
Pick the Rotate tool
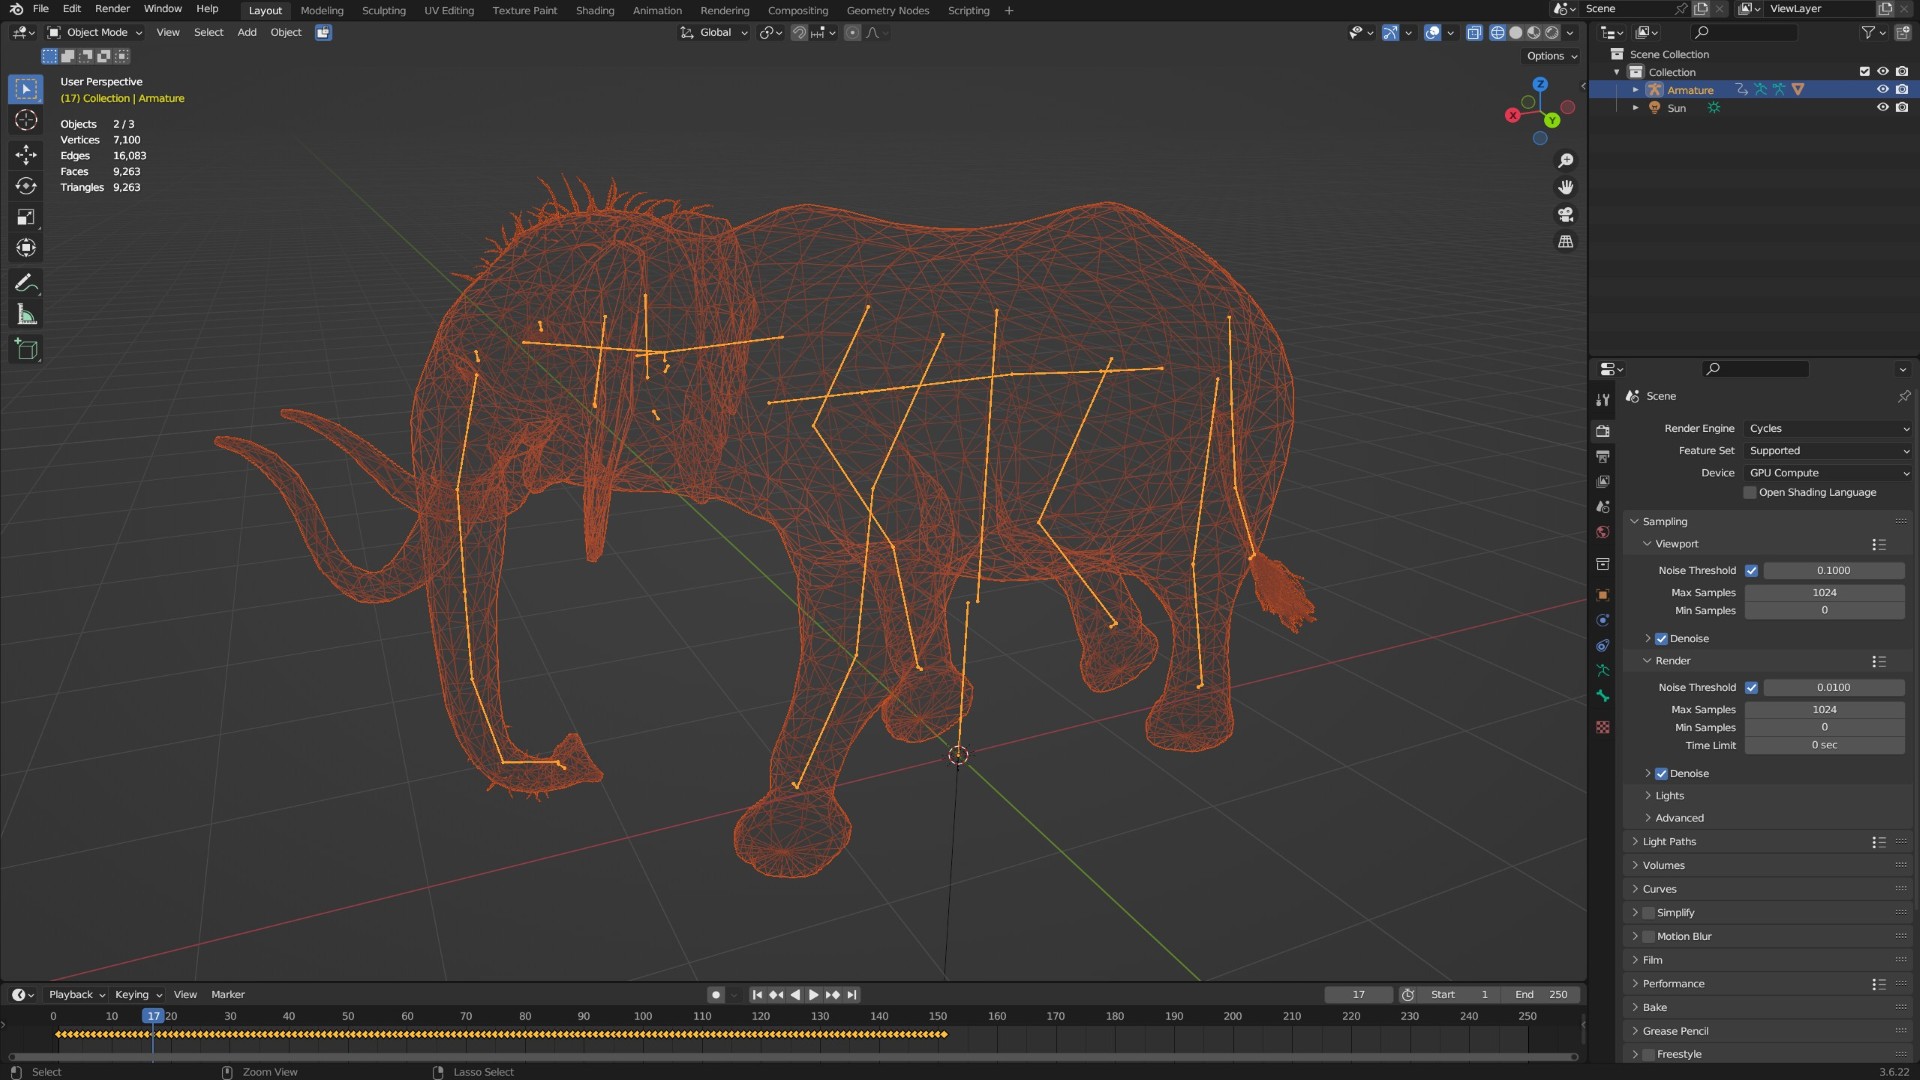(26, 186)
